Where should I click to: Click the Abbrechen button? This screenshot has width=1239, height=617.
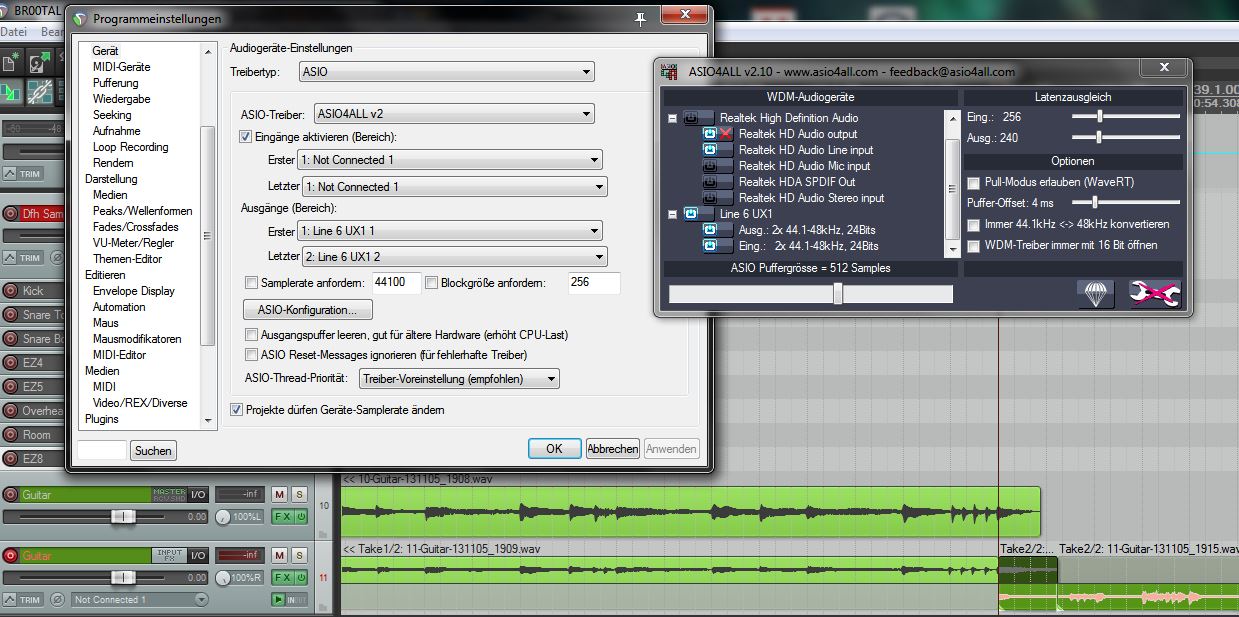tap(613, 449)
